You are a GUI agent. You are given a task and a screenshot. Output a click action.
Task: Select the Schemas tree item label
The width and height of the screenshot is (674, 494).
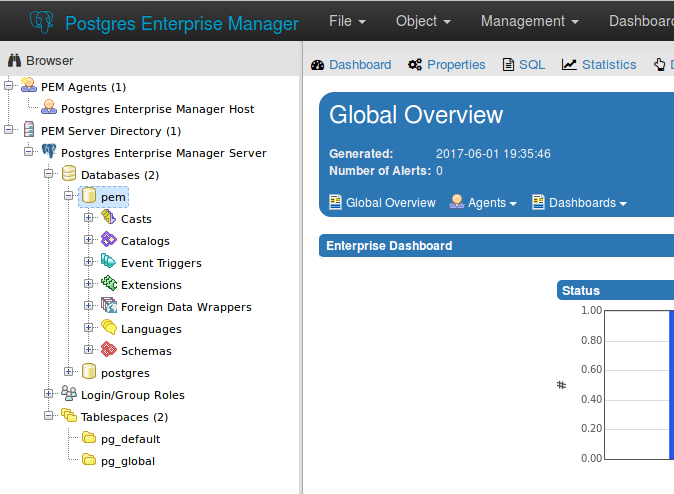(x=146, y=351)
